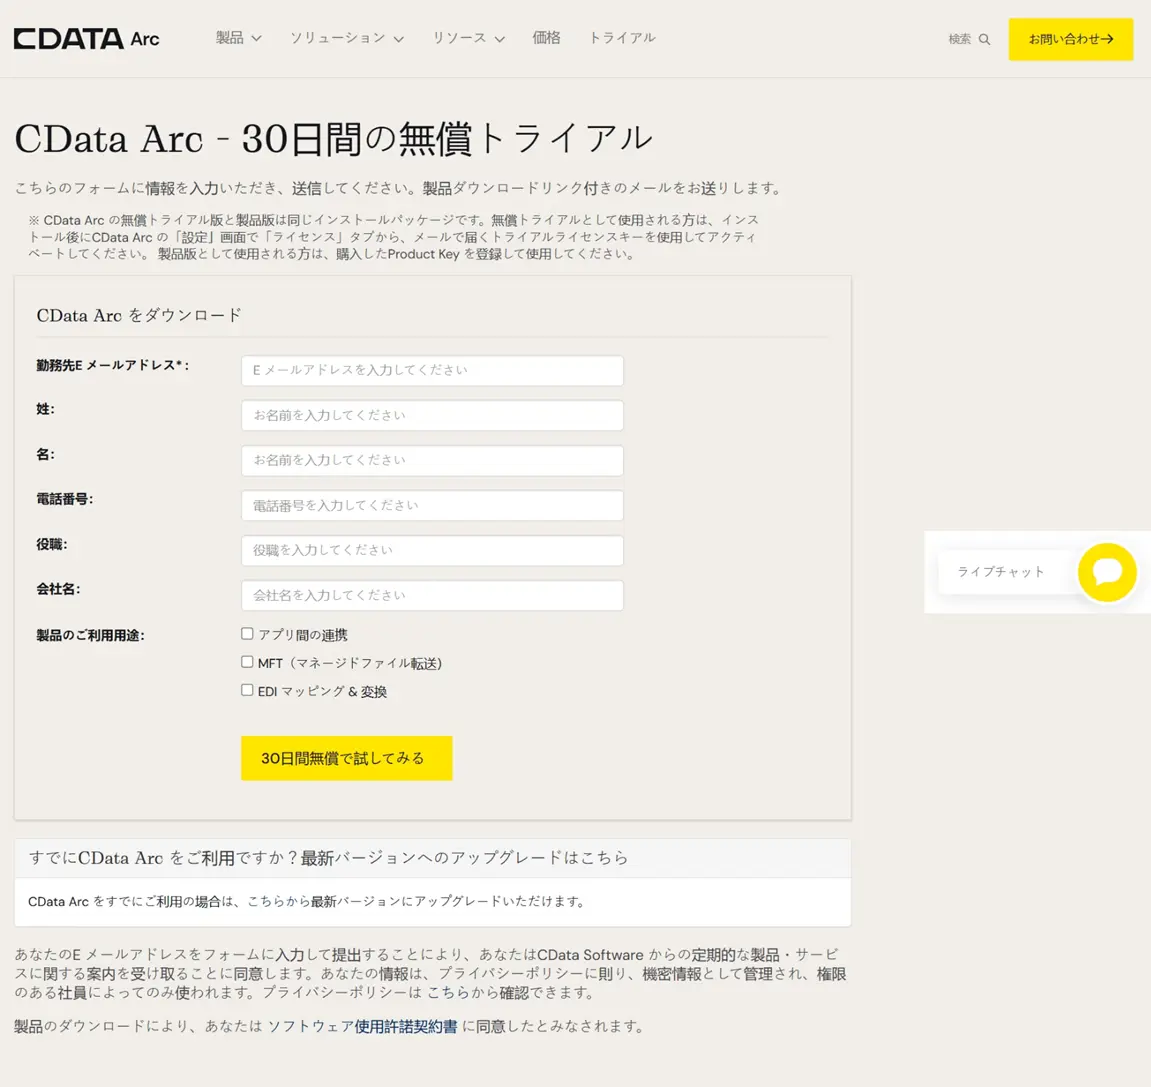
Task: Open the live chat bubble icon
Action: (x=1107, y=572)
